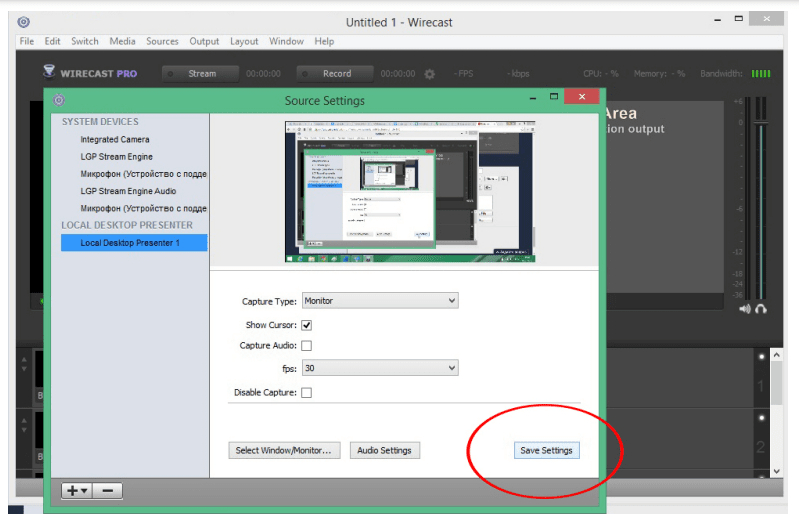Click the Wirecast Pro logo icon
The height and width of the screenshot is (523, 799).
[48, 71]
